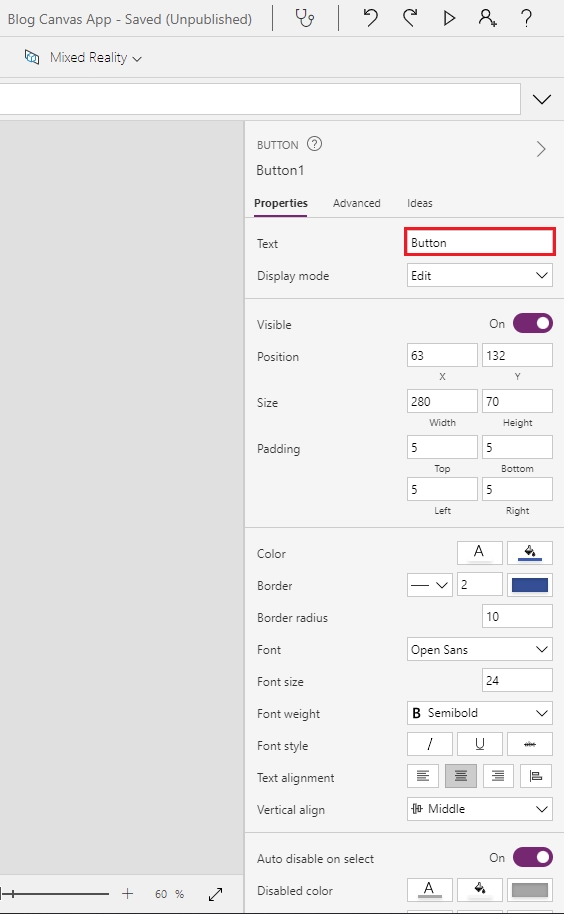This screenshot has height=914, width=564.
Task: Click the fit-to-window expand icon
Action: coord(216,894)
